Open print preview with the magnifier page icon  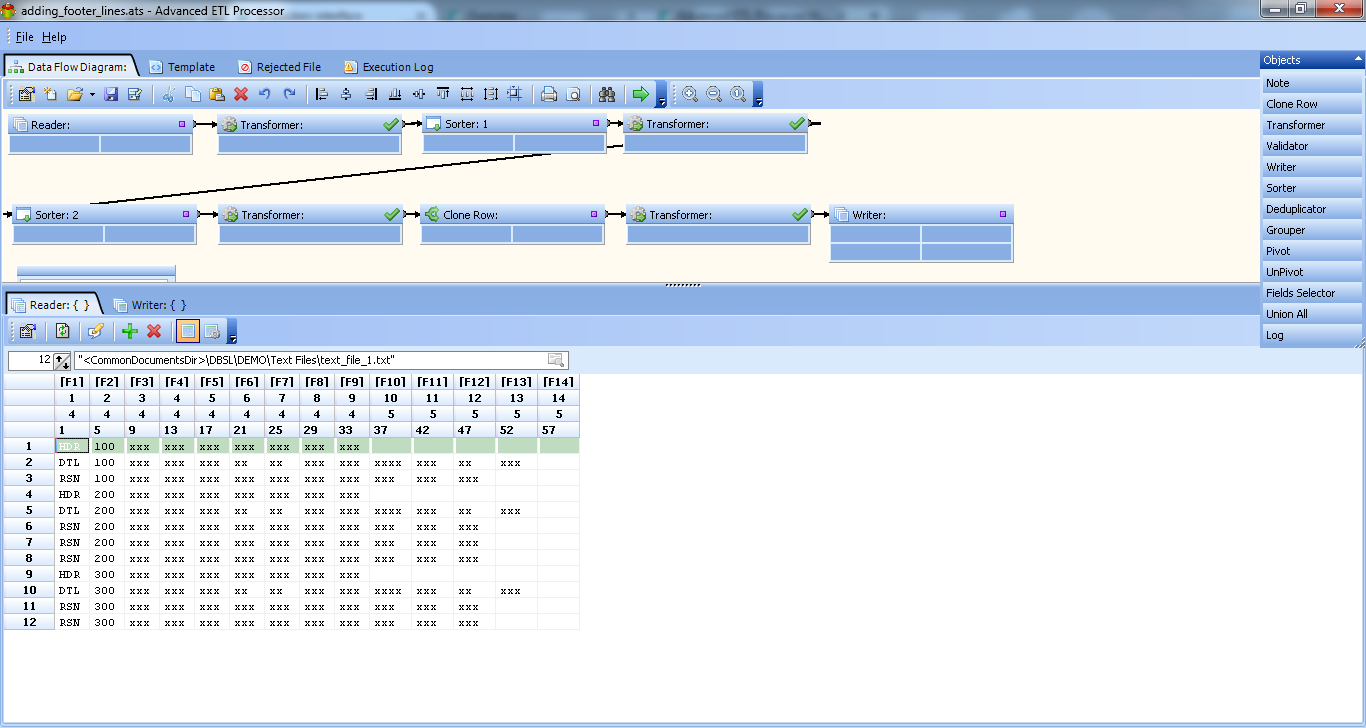coord(573,95)
